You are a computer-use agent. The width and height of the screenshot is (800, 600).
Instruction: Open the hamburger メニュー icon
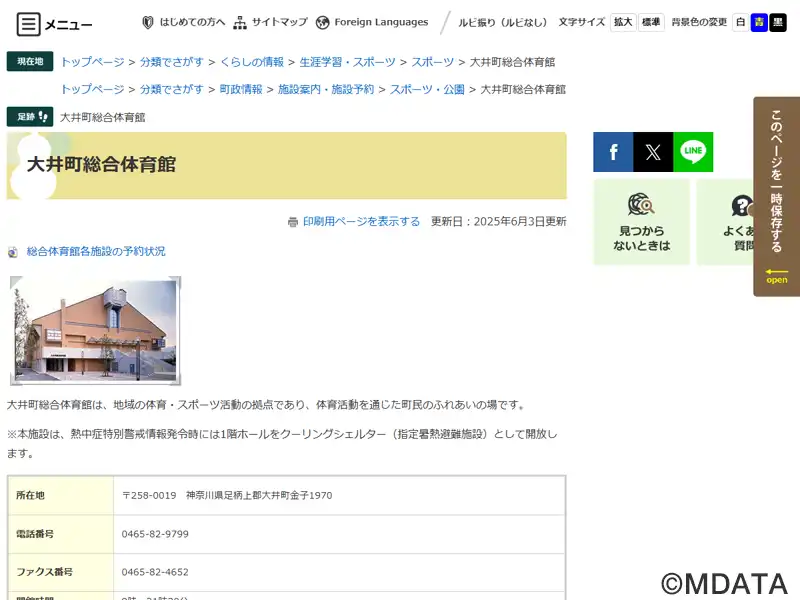(x=29, y=24)
